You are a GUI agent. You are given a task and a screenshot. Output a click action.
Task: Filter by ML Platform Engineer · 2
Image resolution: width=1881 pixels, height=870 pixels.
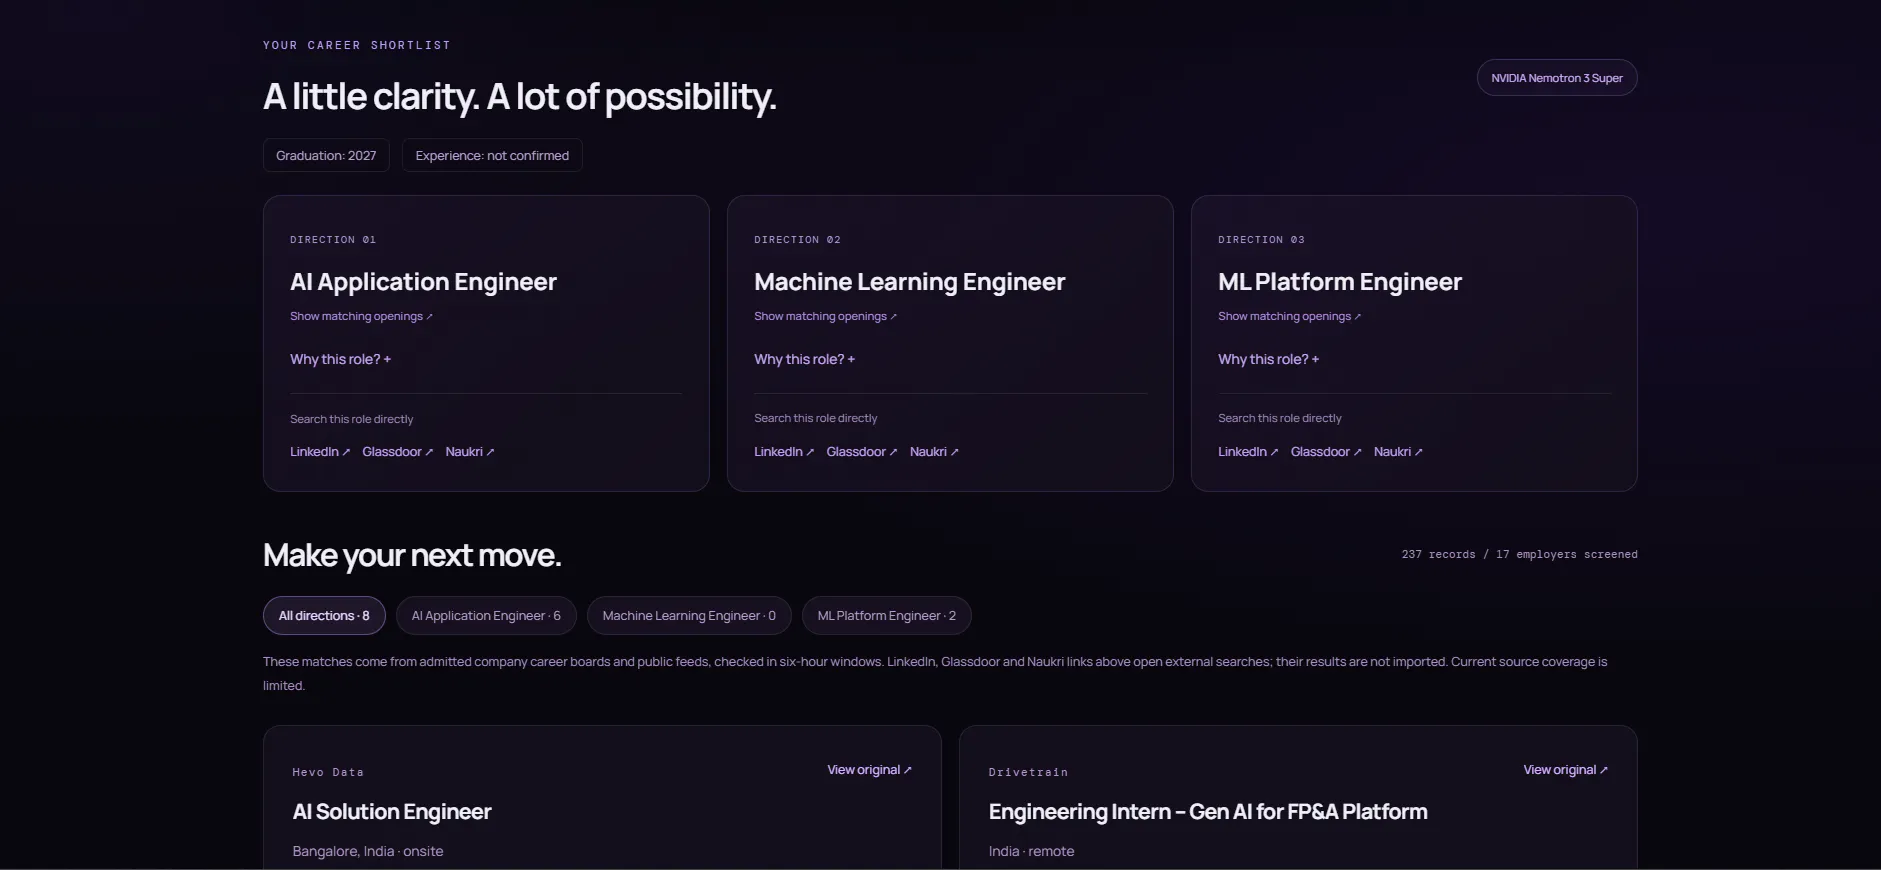886,616
